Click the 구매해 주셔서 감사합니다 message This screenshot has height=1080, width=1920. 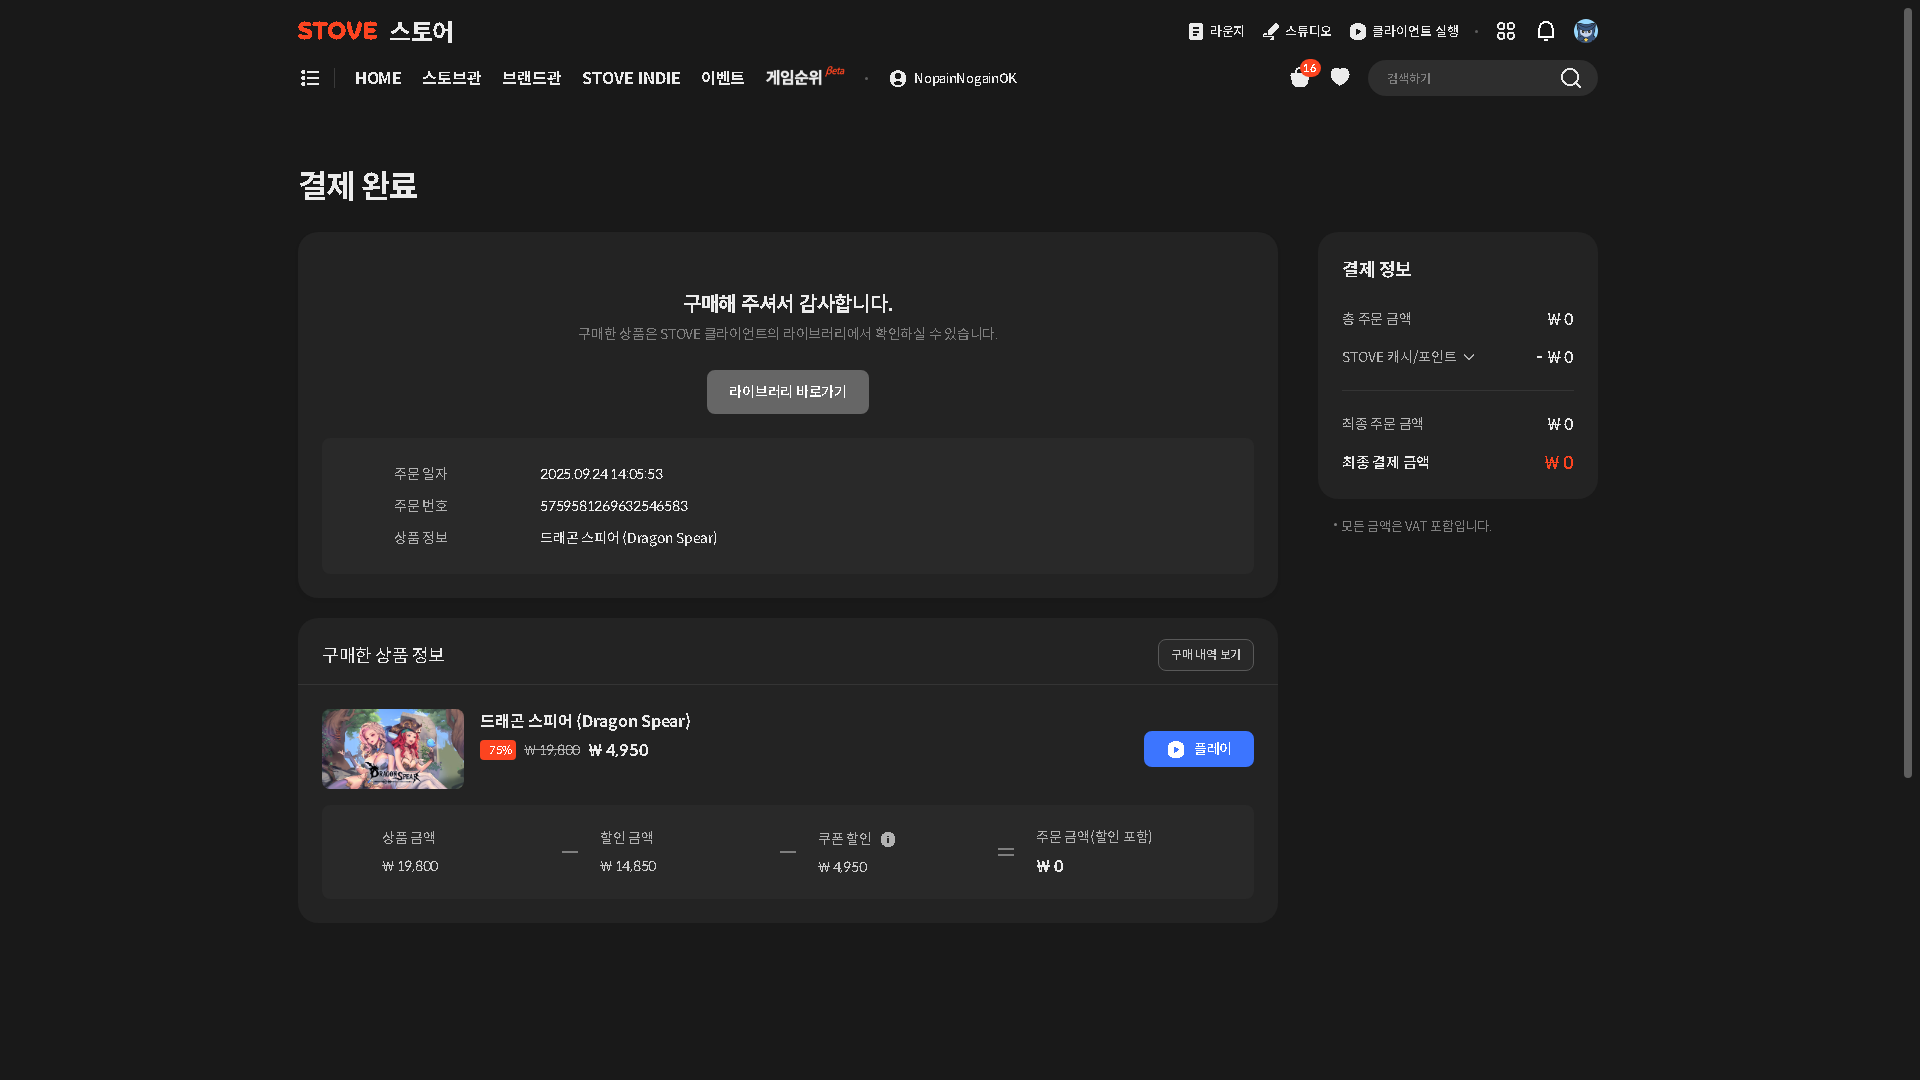[788, 303]
